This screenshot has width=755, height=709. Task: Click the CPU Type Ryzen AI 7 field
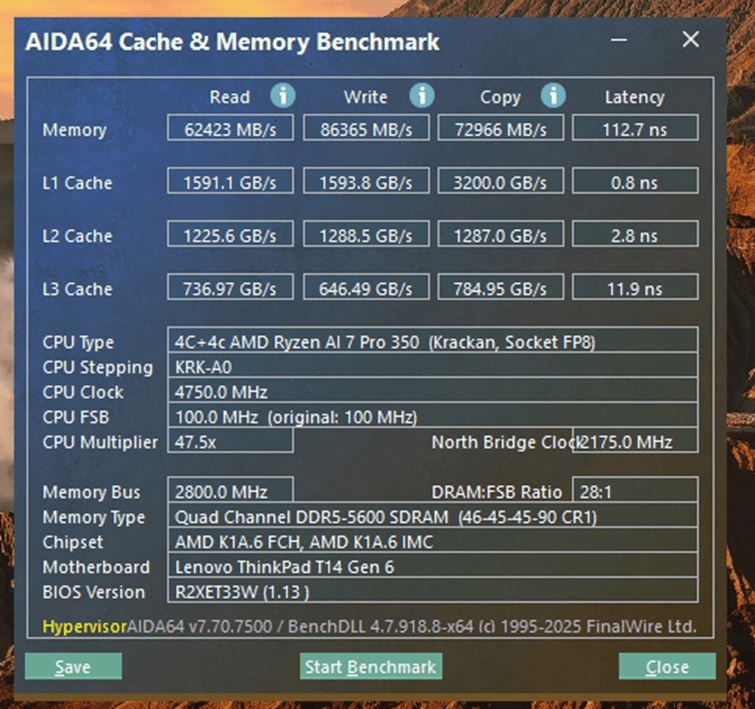pos(432,342)
